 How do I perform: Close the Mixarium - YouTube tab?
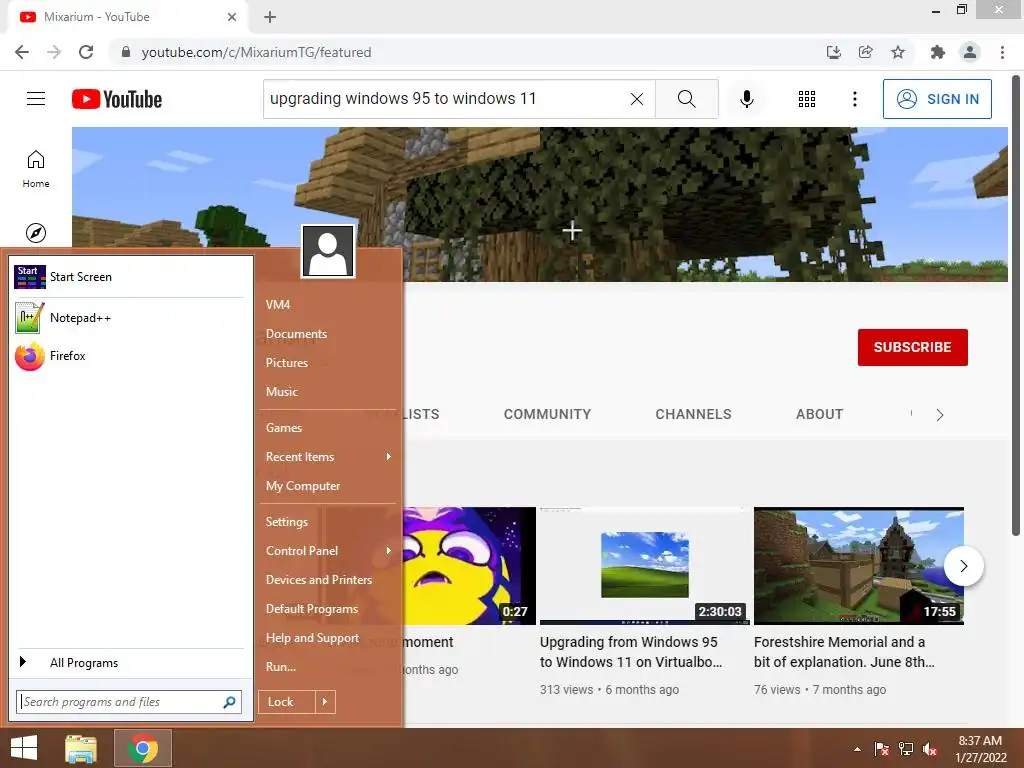point(232,17)
